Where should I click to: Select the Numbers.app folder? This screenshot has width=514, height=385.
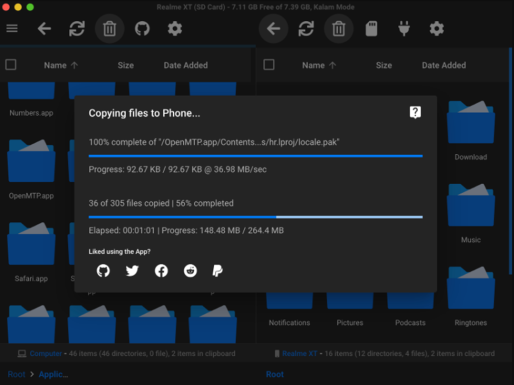31,99
